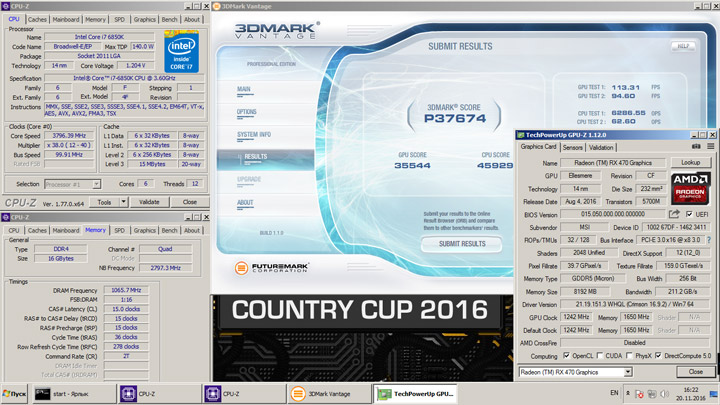Open About tab in top CPU-Z window
This screenshot has width=720, height=405.
192,19
